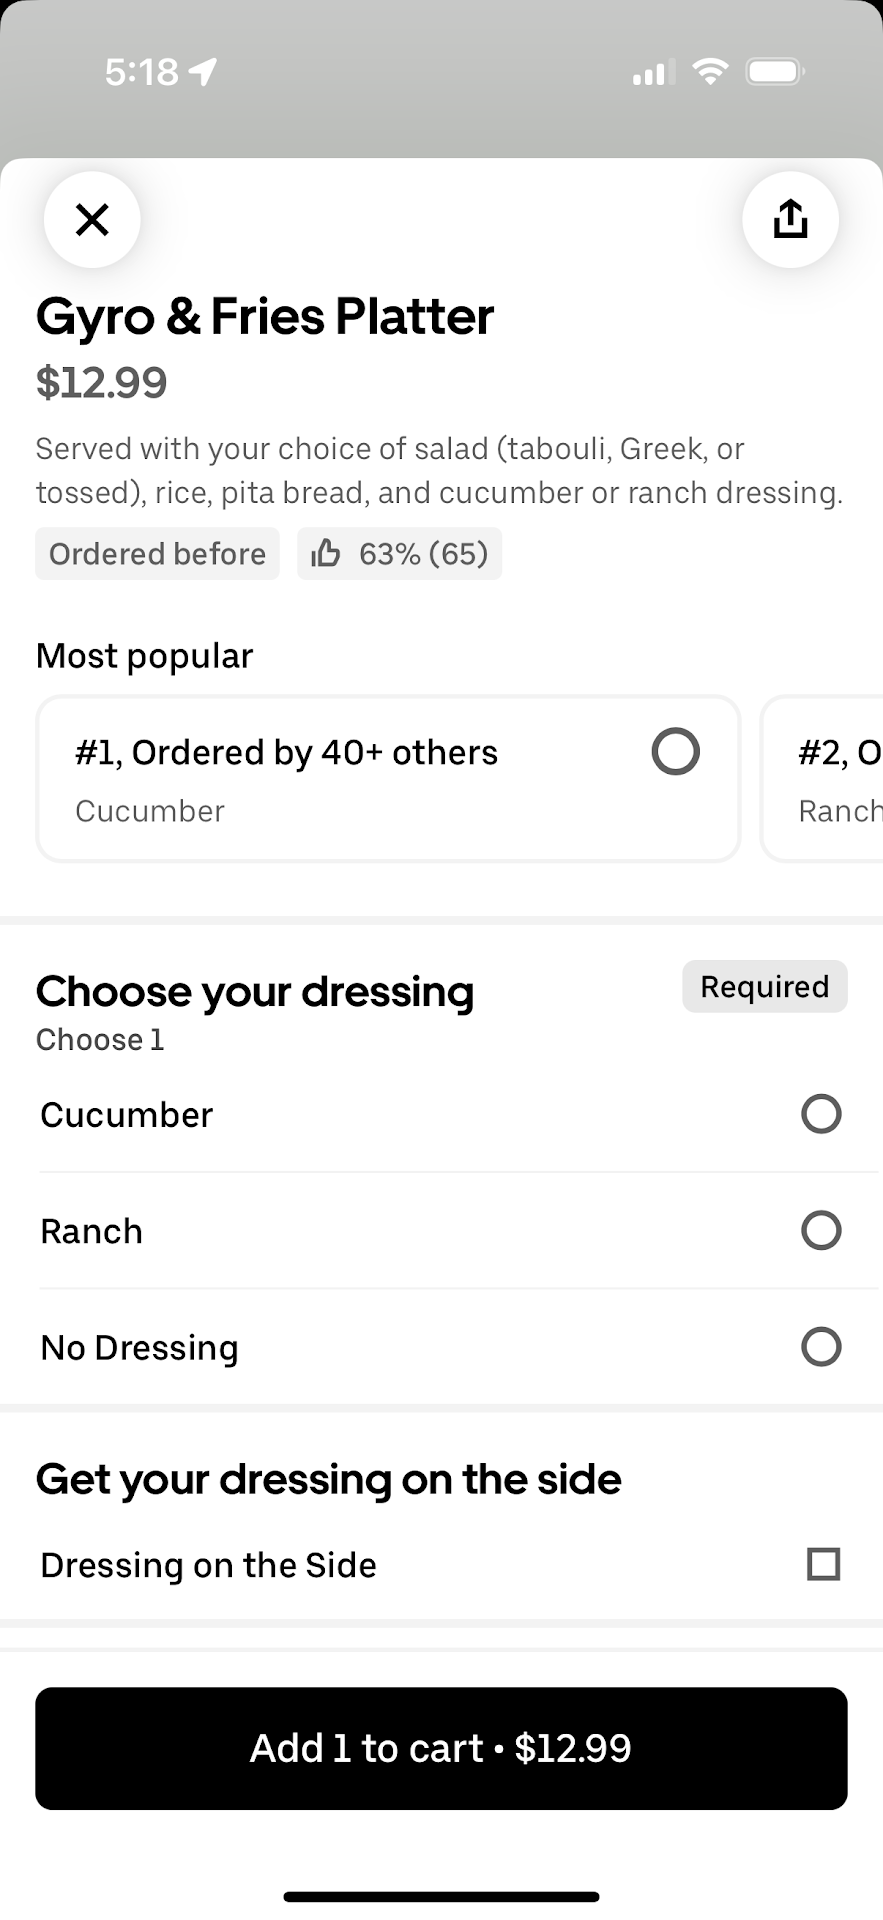Tap the Wi-Fi status bar icon
Viewport: 883px width, 1920px height.
click(x=710, y=72)
